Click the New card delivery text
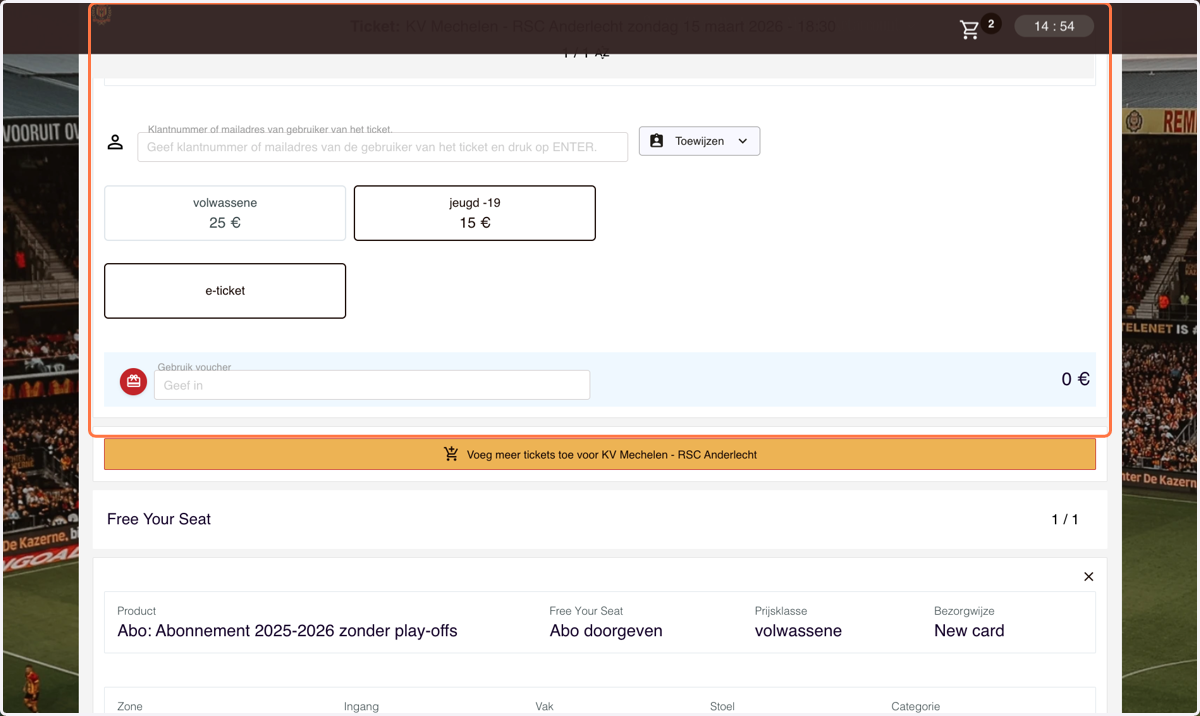Viewport: 1200px width, 716px height. (969, 631)
